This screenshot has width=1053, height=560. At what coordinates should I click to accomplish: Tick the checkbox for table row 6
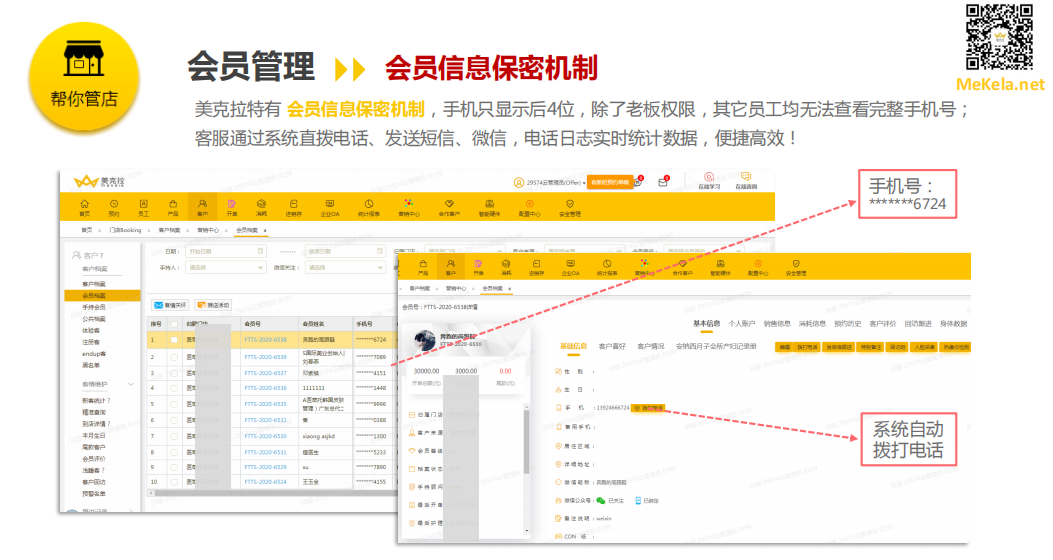coord(174,420)
